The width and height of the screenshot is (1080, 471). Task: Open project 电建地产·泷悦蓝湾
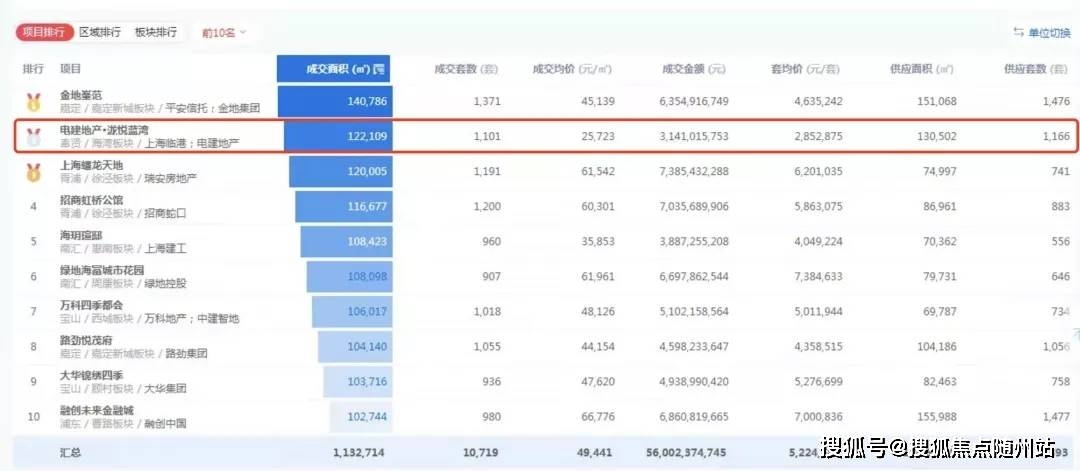point(104,130)
